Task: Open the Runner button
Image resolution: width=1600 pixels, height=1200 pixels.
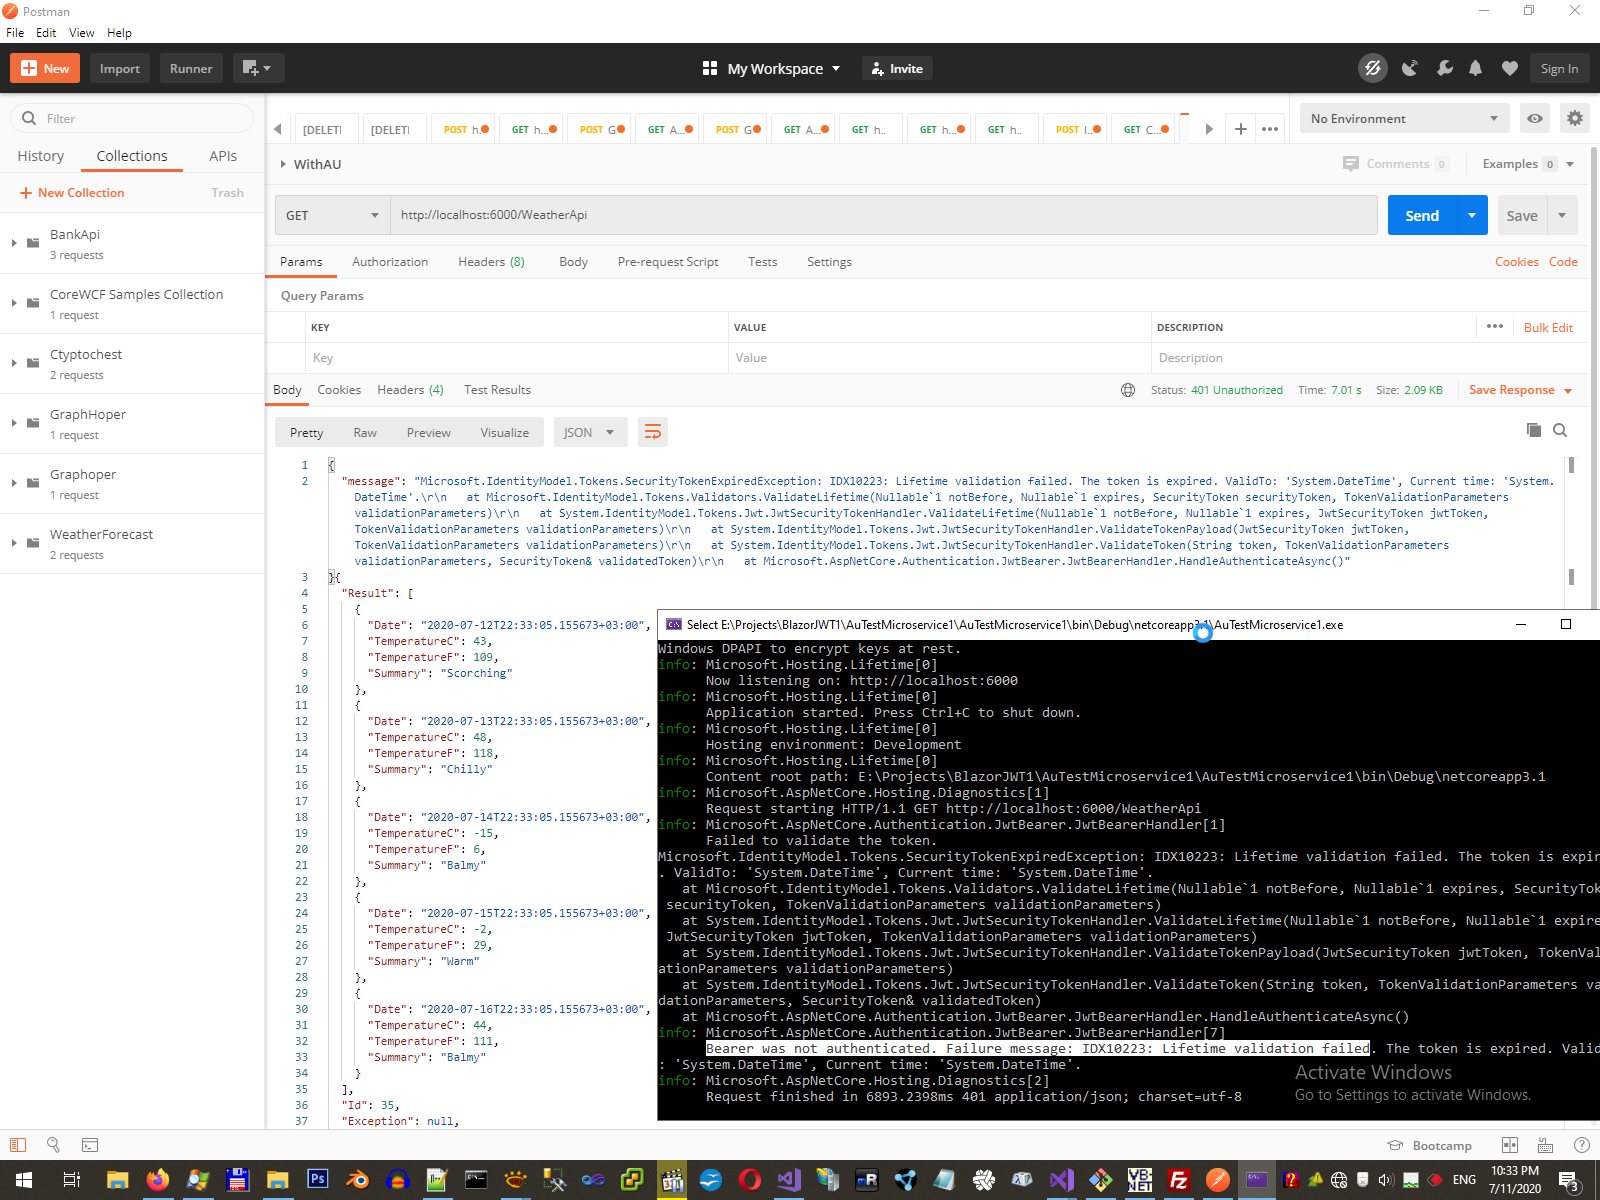Action: point(191,68)
